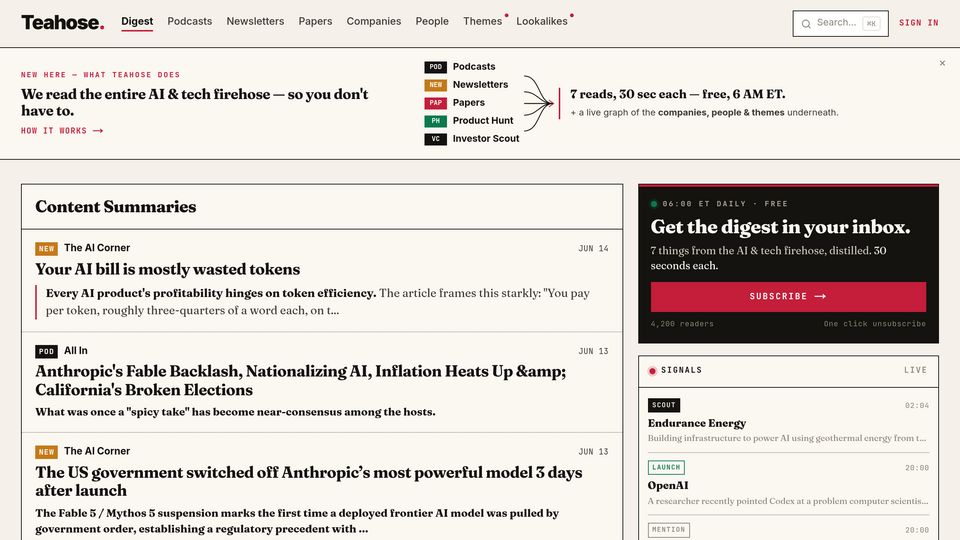Screen dimensions: 960x540
Task: Open the Anthropic's Fable Backlash podcast summary
Action: point(301,380)
